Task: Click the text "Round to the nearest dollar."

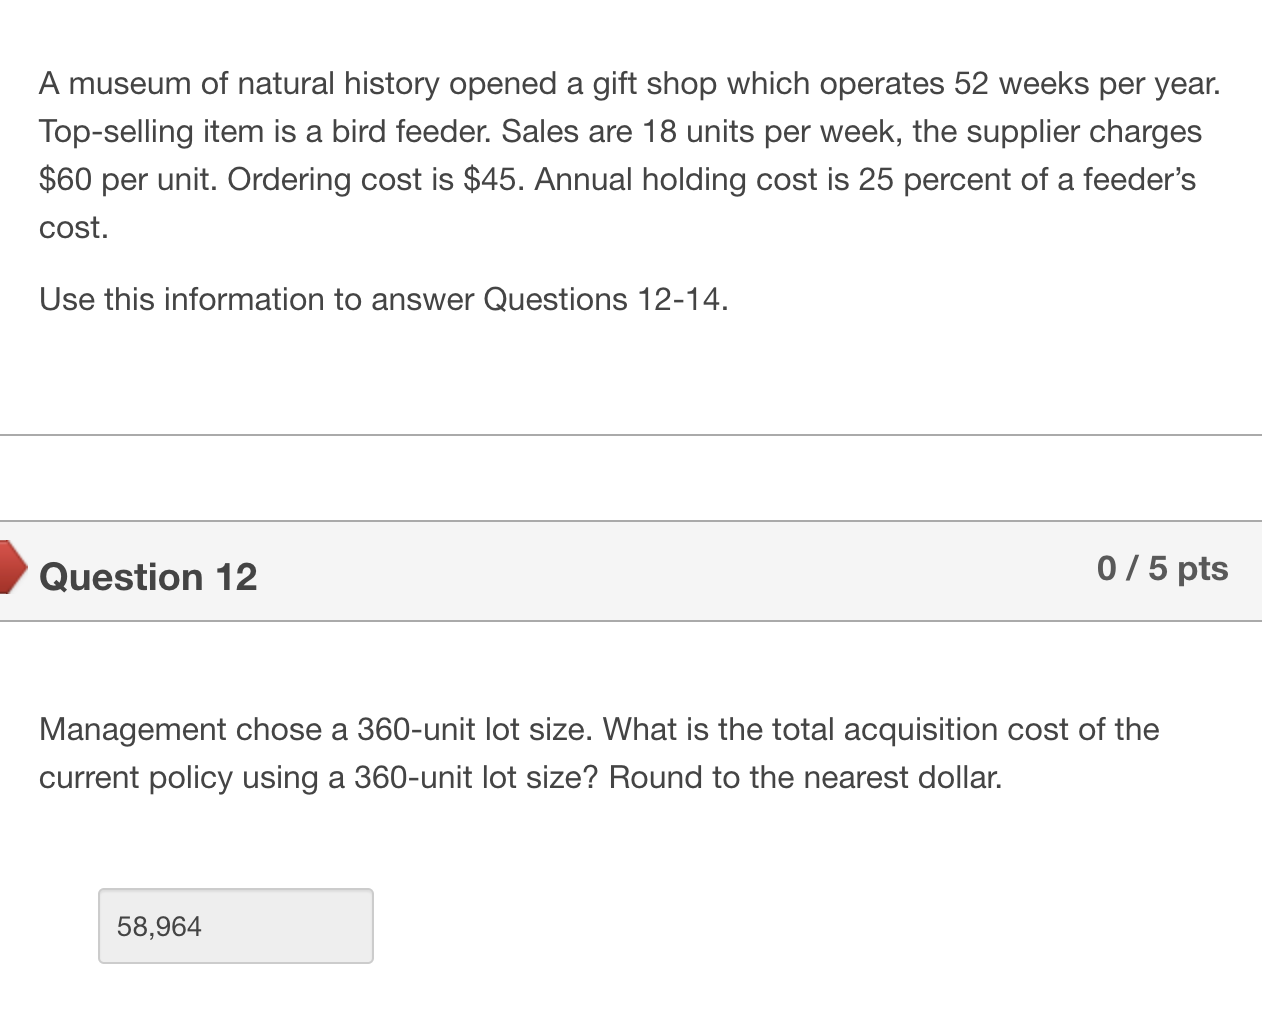Action: [805, 777]
